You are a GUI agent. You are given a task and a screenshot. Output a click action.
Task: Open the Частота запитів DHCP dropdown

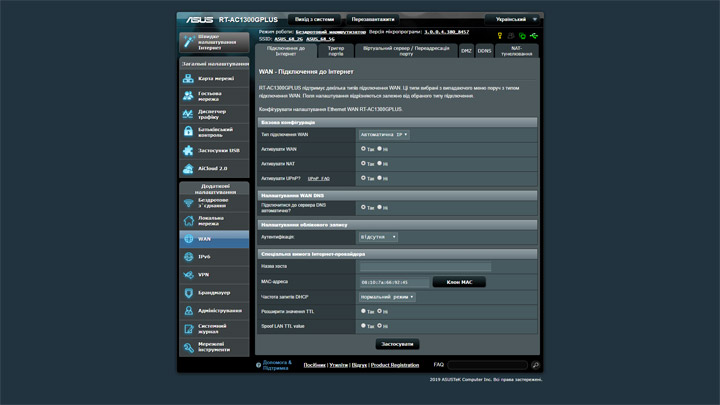387,297
